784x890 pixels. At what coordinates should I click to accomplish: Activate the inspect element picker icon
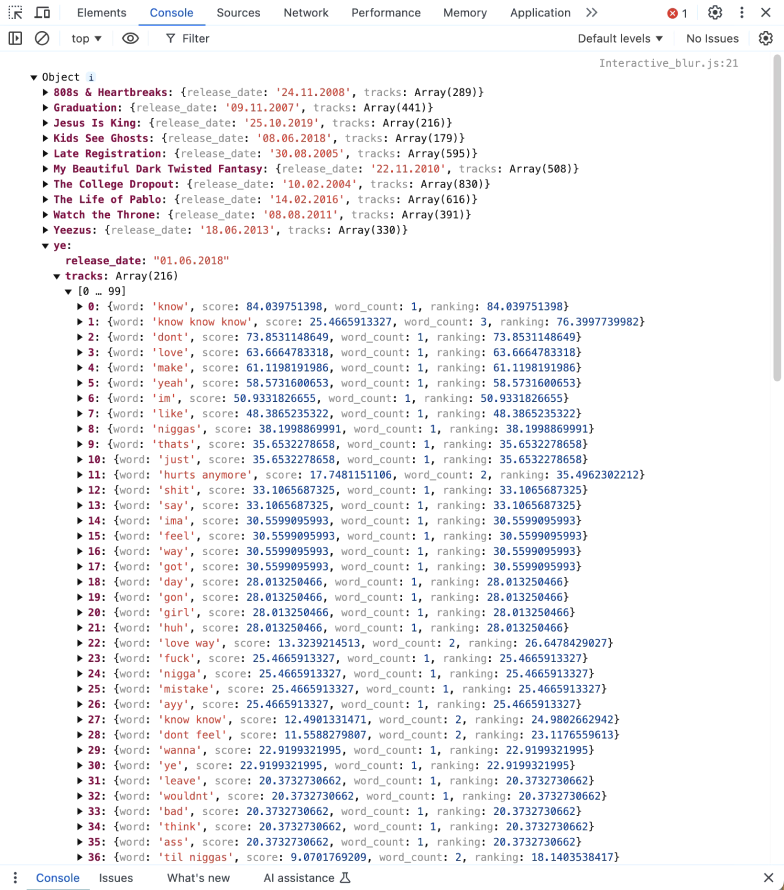click(15, 12)
